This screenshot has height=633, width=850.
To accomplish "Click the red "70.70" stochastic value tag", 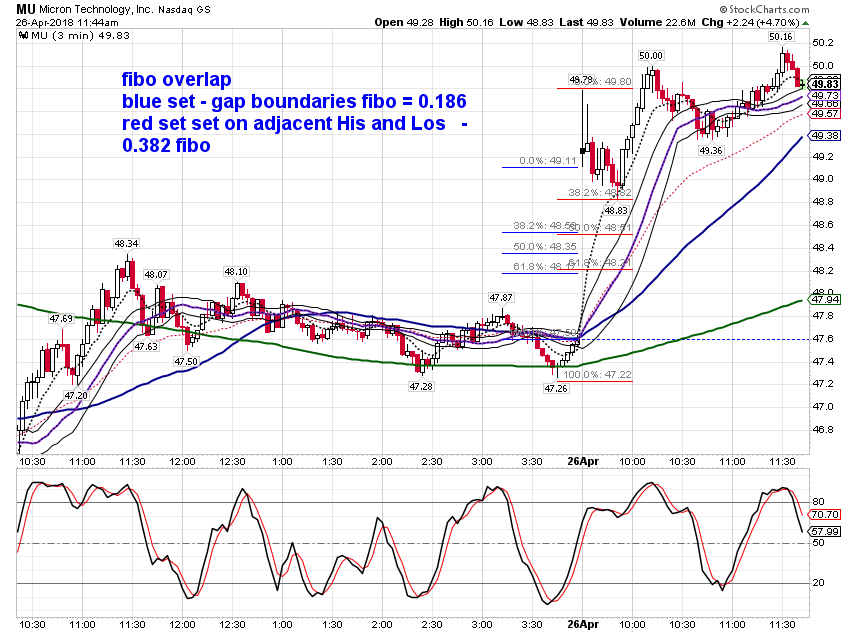I will pyautogui.click(x=826, y=514).
